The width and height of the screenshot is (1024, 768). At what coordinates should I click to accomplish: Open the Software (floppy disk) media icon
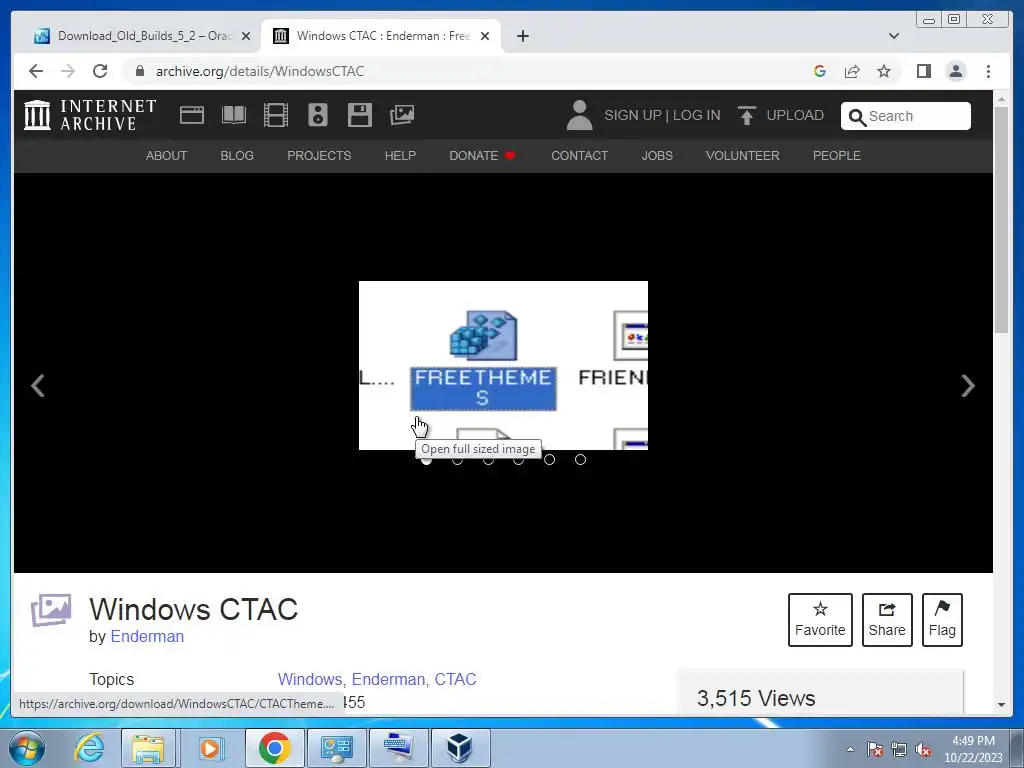point(359,115)
